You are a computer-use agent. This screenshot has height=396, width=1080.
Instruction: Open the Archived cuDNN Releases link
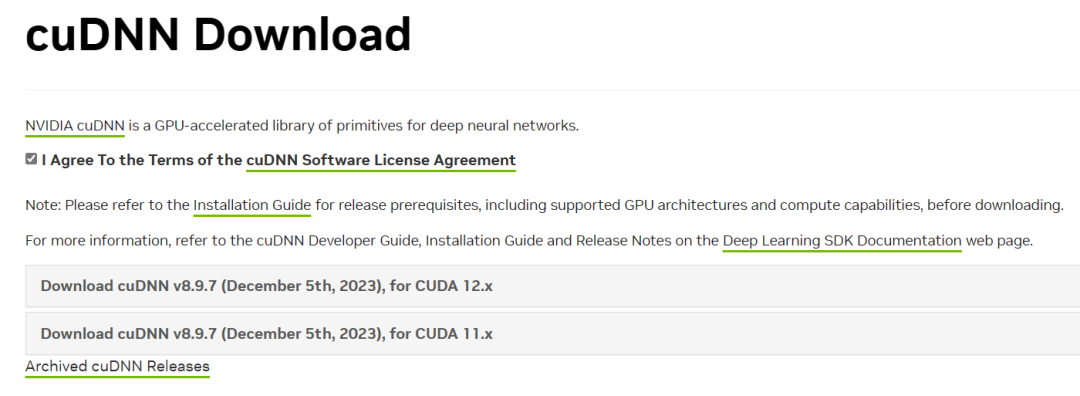point(117,366)
